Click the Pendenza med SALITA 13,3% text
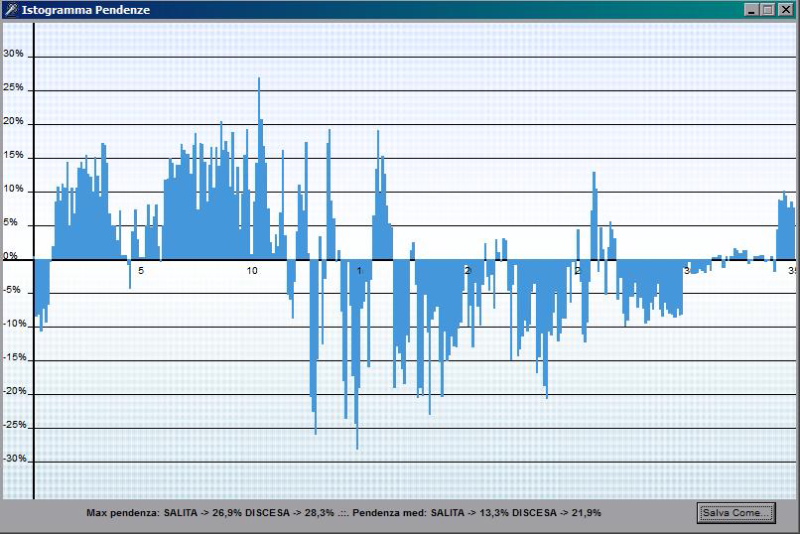 pos(431,513)
